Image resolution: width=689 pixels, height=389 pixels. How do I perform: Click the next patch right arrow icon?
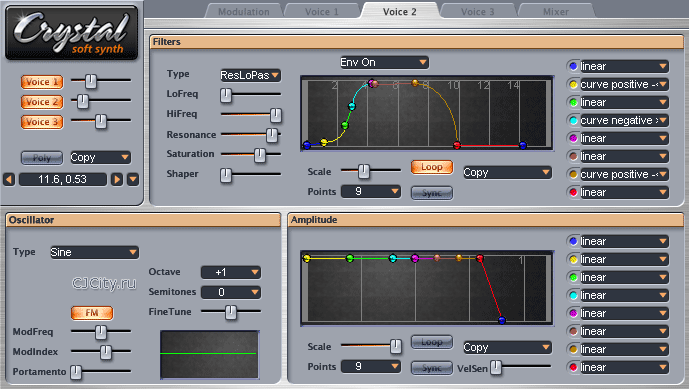click(x=117, y=179)
